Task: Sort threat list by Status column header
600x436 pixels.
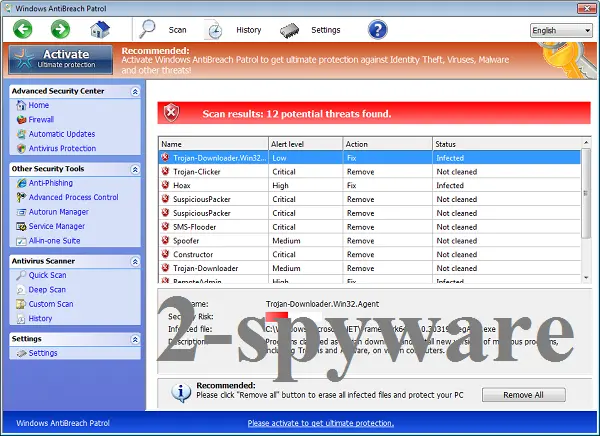Action: click(507, 144)
